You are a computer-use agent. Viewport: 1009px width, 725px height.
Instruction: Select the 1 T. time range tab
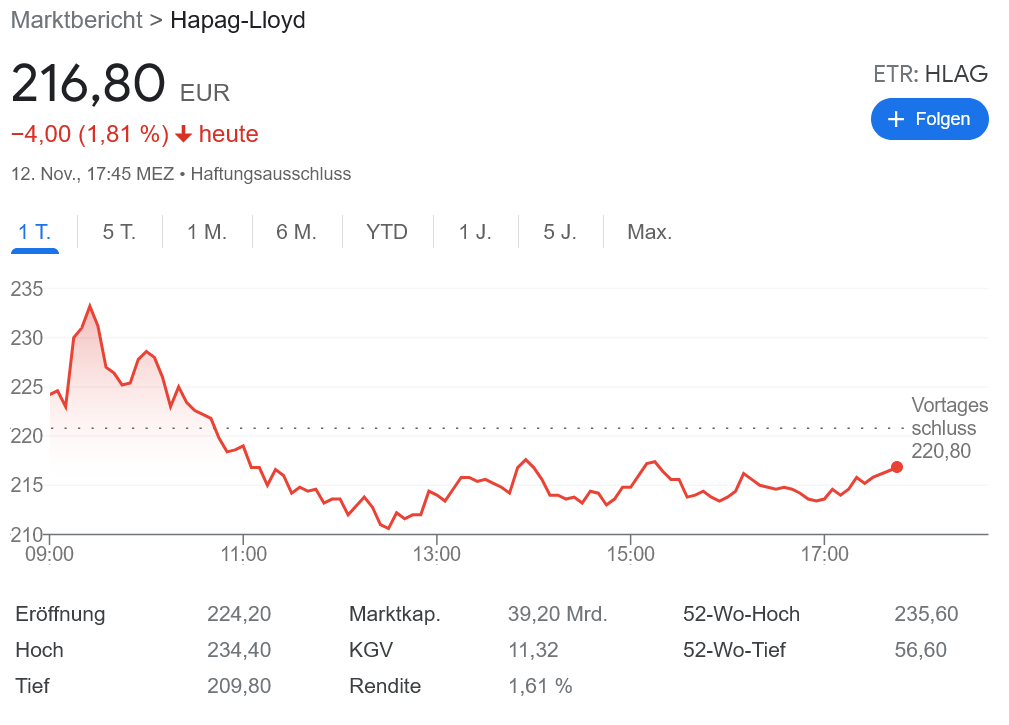(34, 232)
